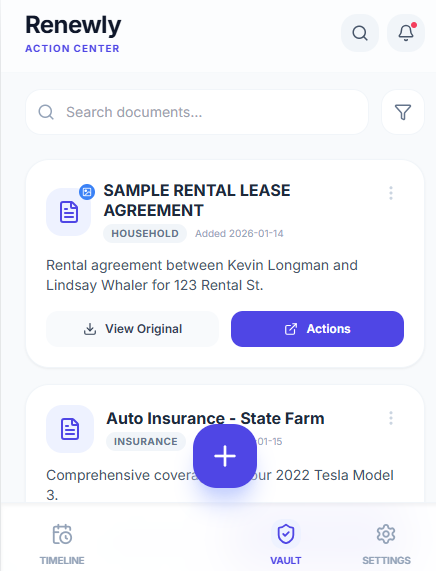Switch to the Vault tab
The height and width of the screenshot is (571, 436).
(x=286, y=543)
